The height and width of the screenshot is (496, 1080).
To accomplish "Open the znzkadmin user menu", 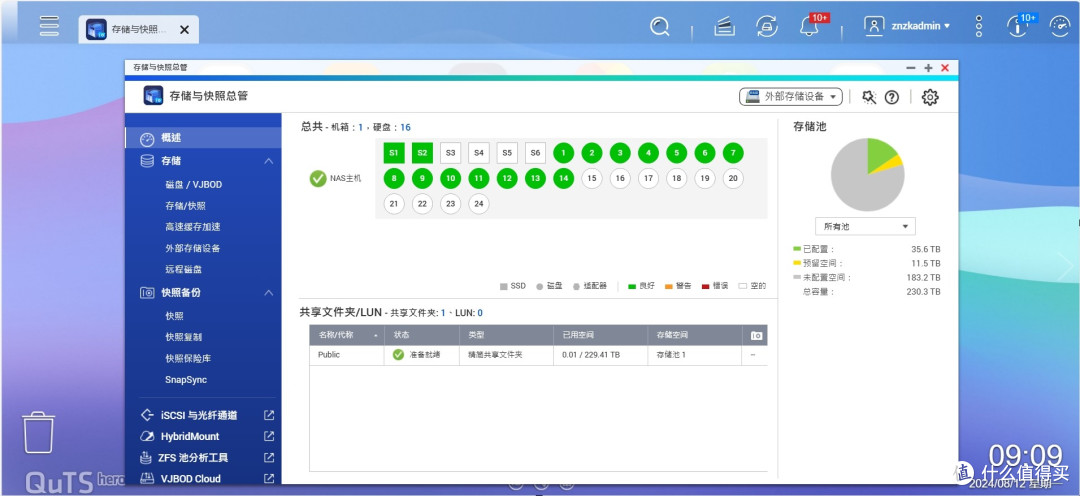I will [907, 26].
